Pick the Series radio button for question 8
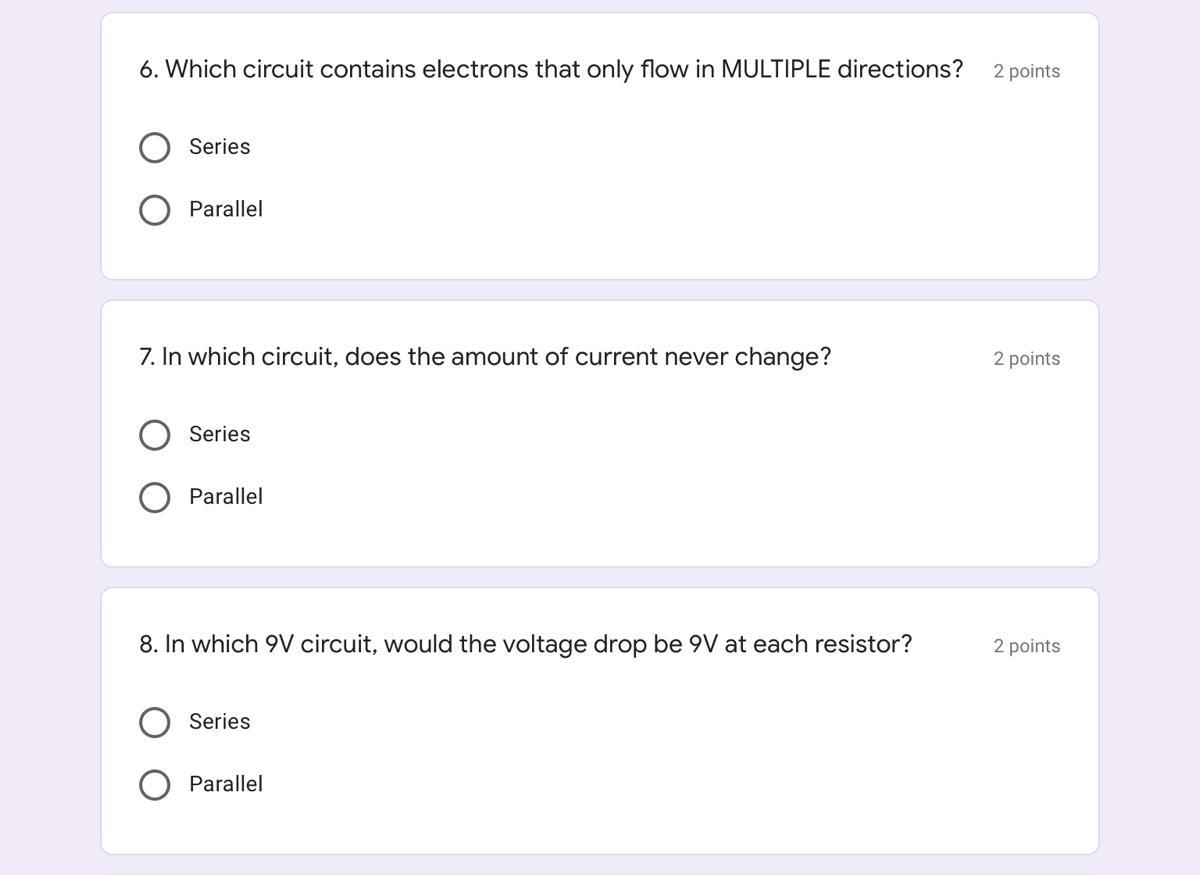Image resolution: width=1200 pixels, height=875 pixels. (154, 722)
